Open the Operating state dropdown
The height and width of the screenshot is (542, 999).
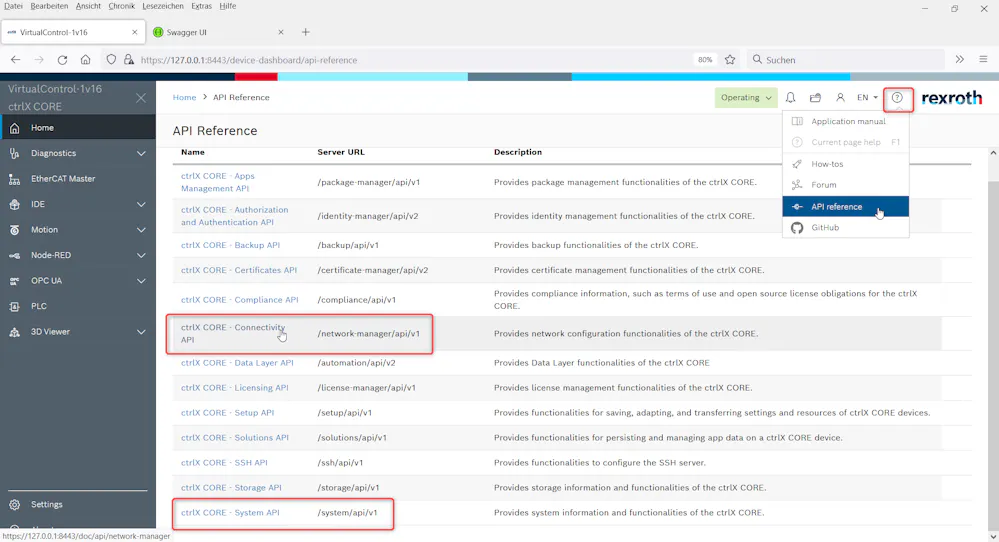pyautogui.click(x=747, y=98)
